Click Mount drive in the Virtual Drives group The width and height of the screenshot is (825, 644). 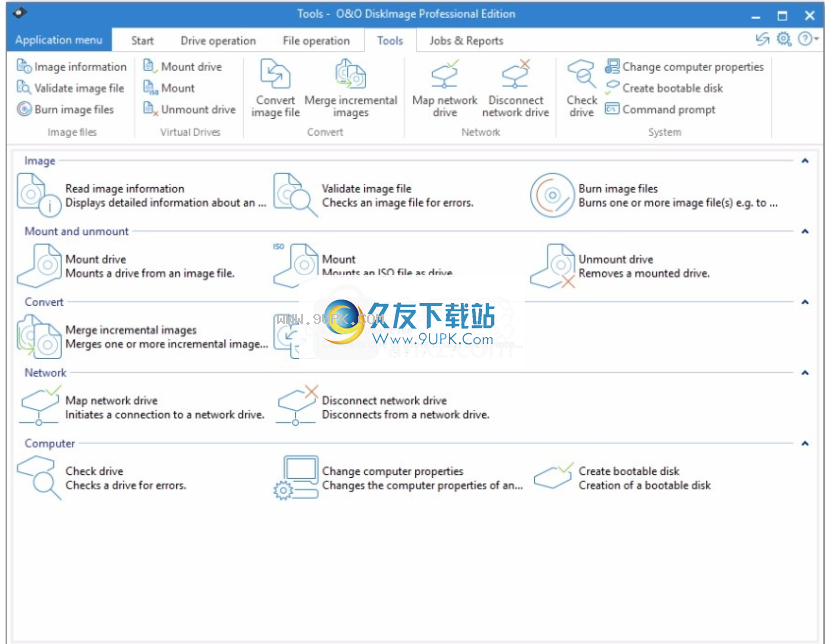183,67
